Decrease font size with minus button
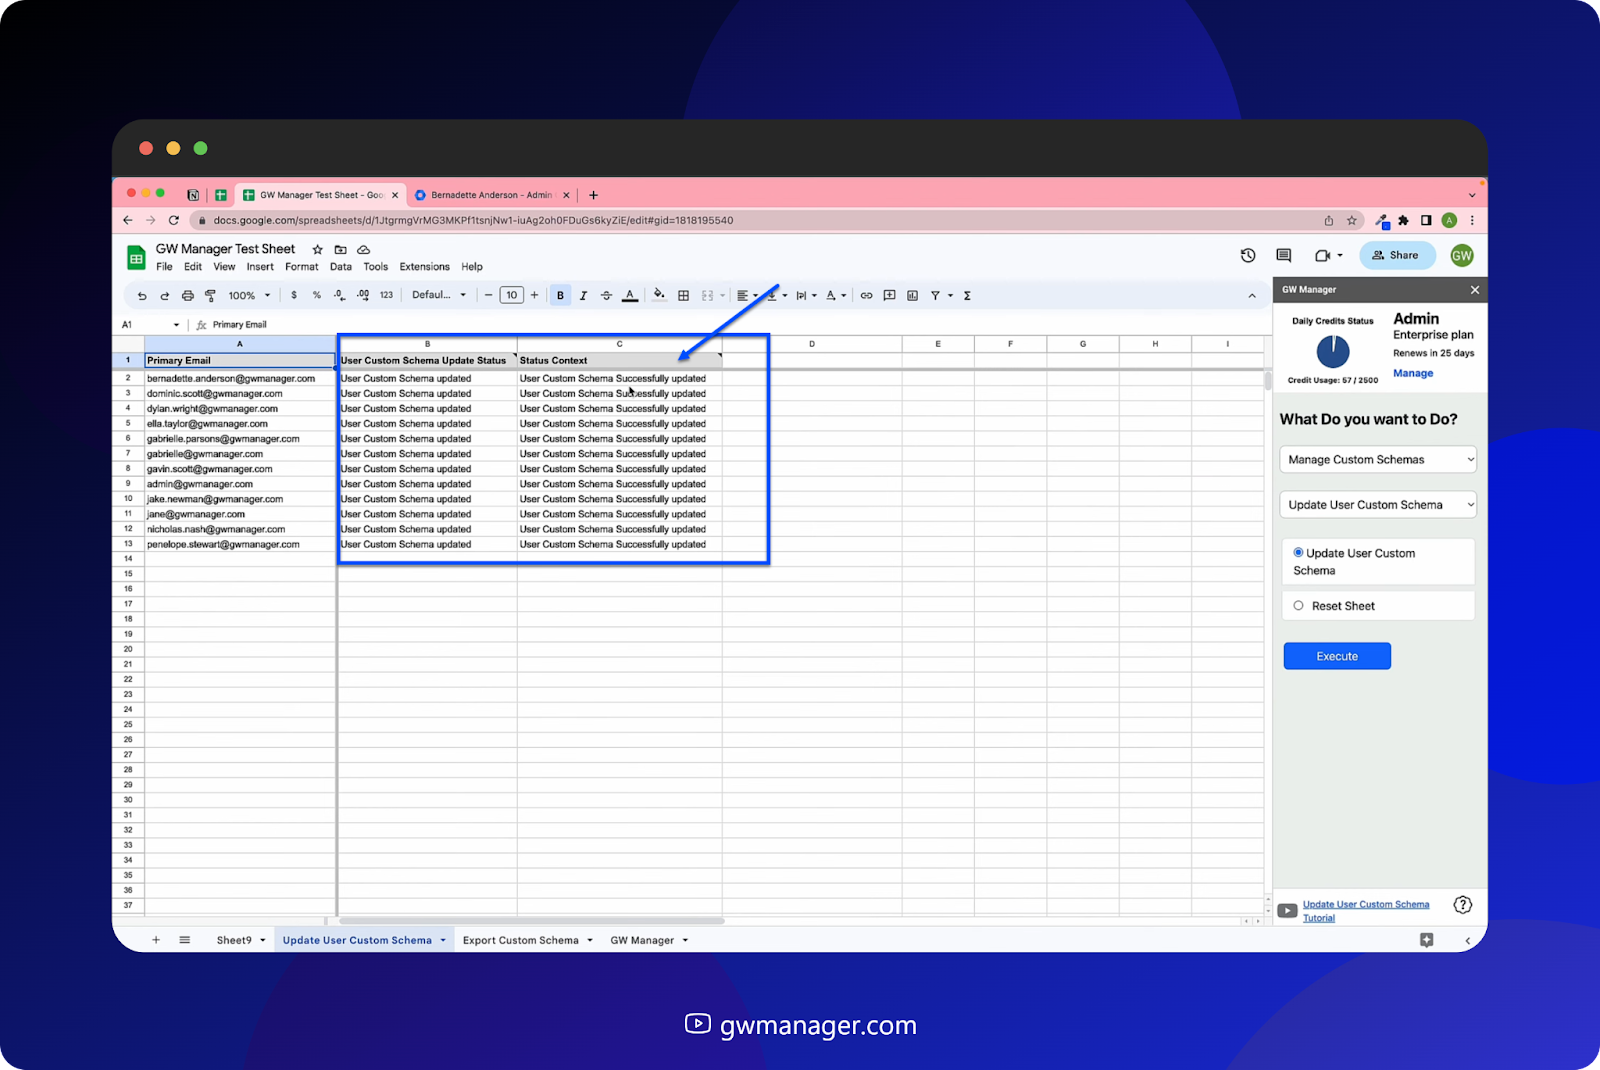 point(488,296)
